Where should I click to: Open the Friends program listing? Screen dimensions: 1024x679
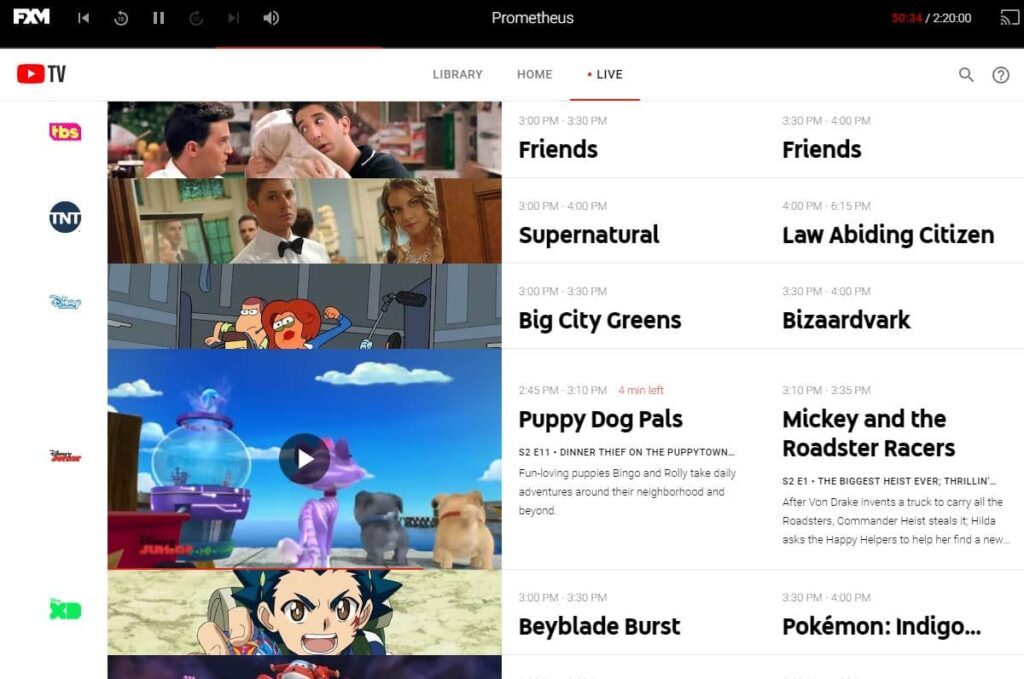(557, 149)
